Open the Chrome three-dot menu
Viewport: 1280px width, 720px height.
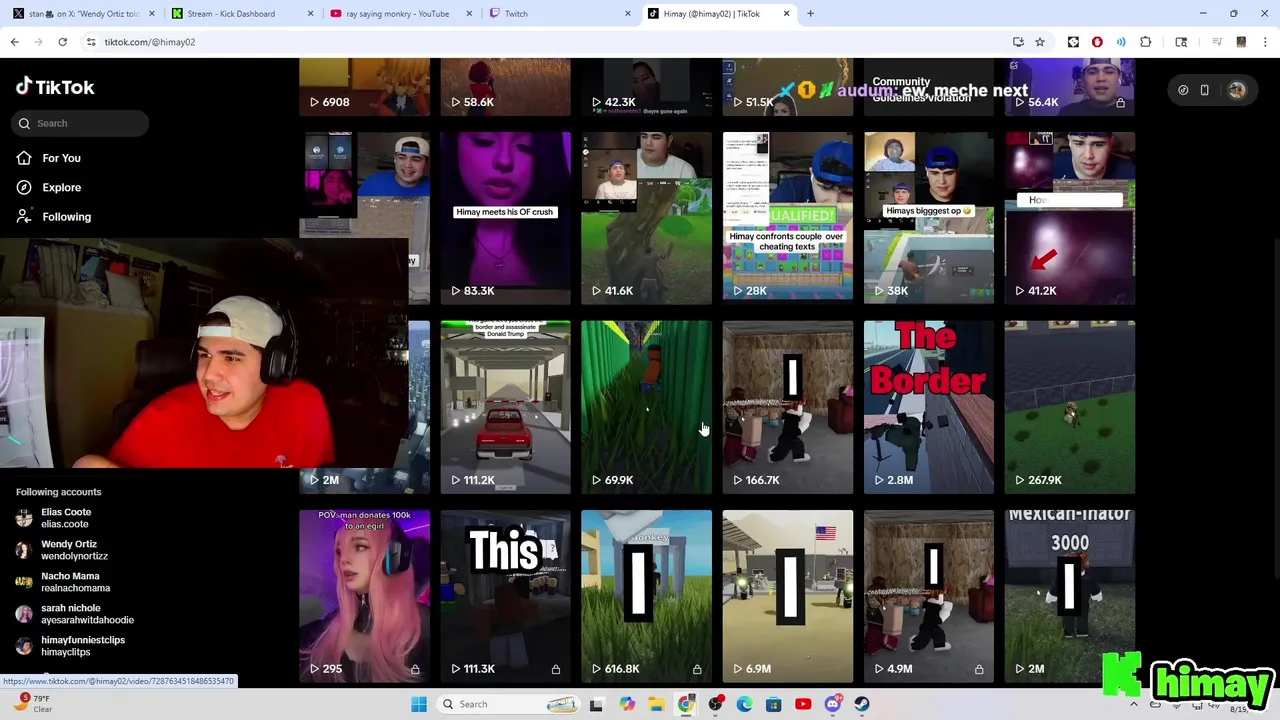click(x=1265, y=42)
